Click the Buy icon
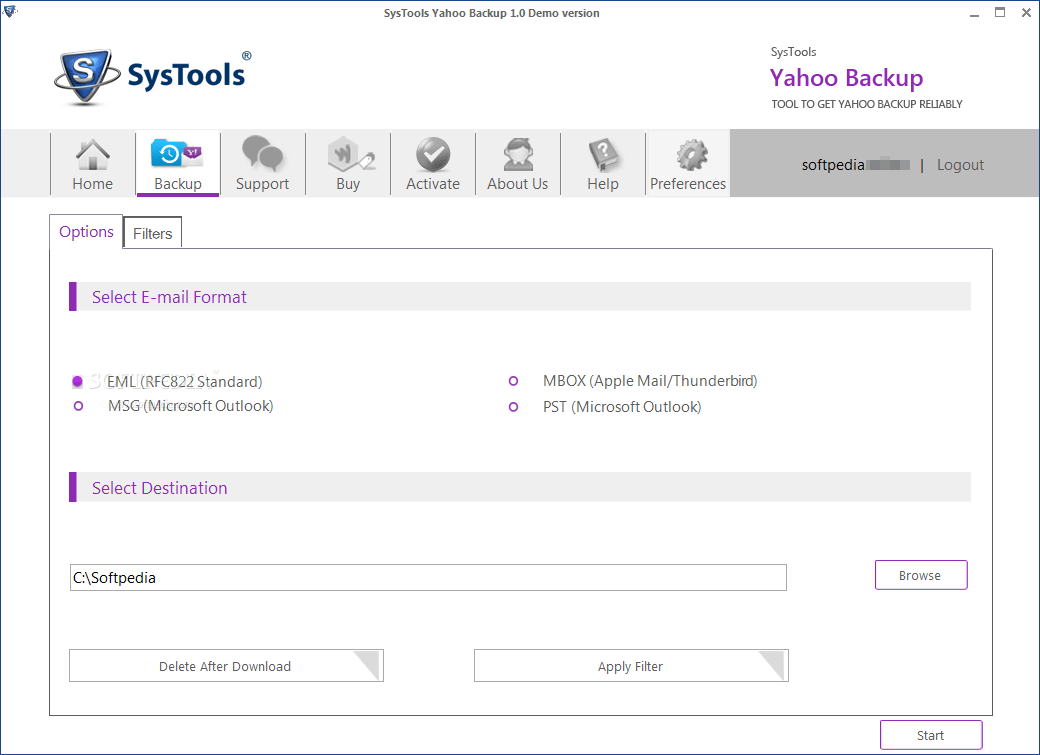Image resolution: width=1040 pixels, height=755 pixels. pos(347,163)
